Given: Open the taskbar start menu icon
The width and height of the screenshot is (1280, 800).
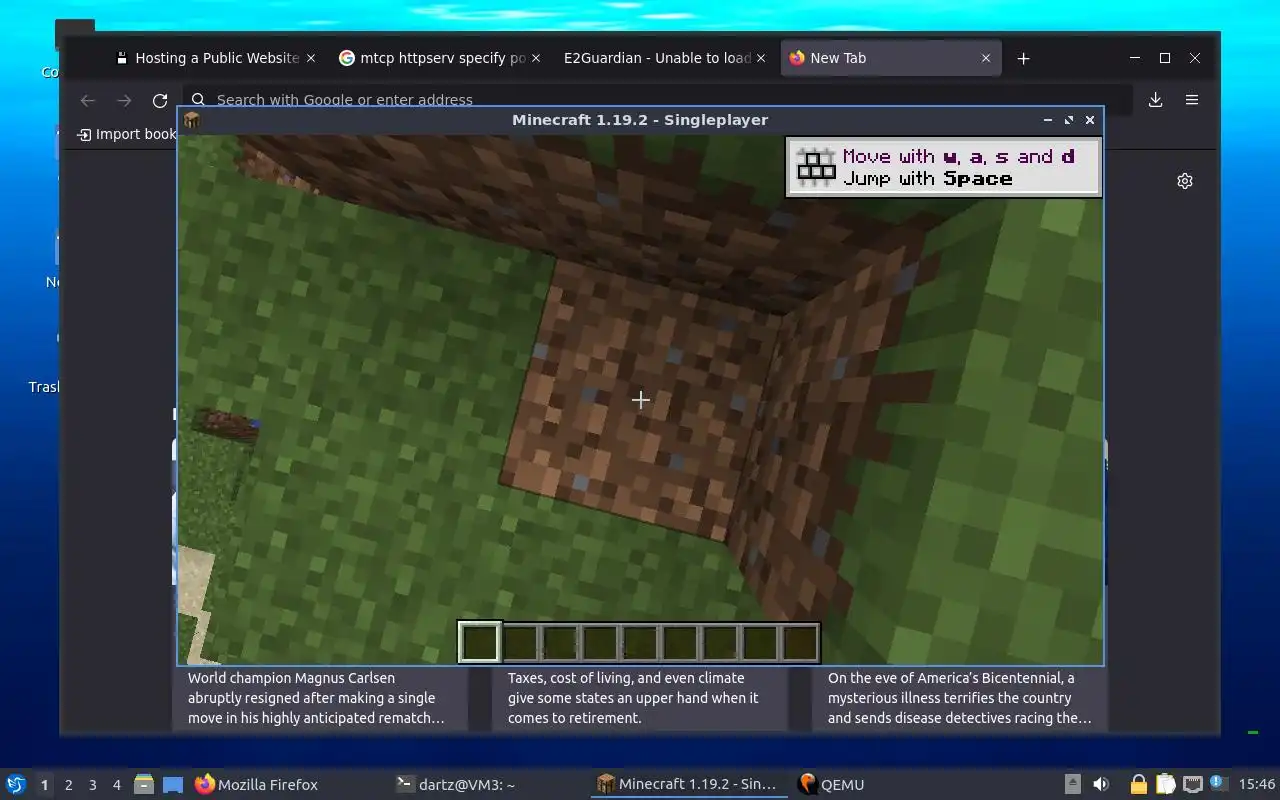Looking at the screenshot, I should [16, 785].
